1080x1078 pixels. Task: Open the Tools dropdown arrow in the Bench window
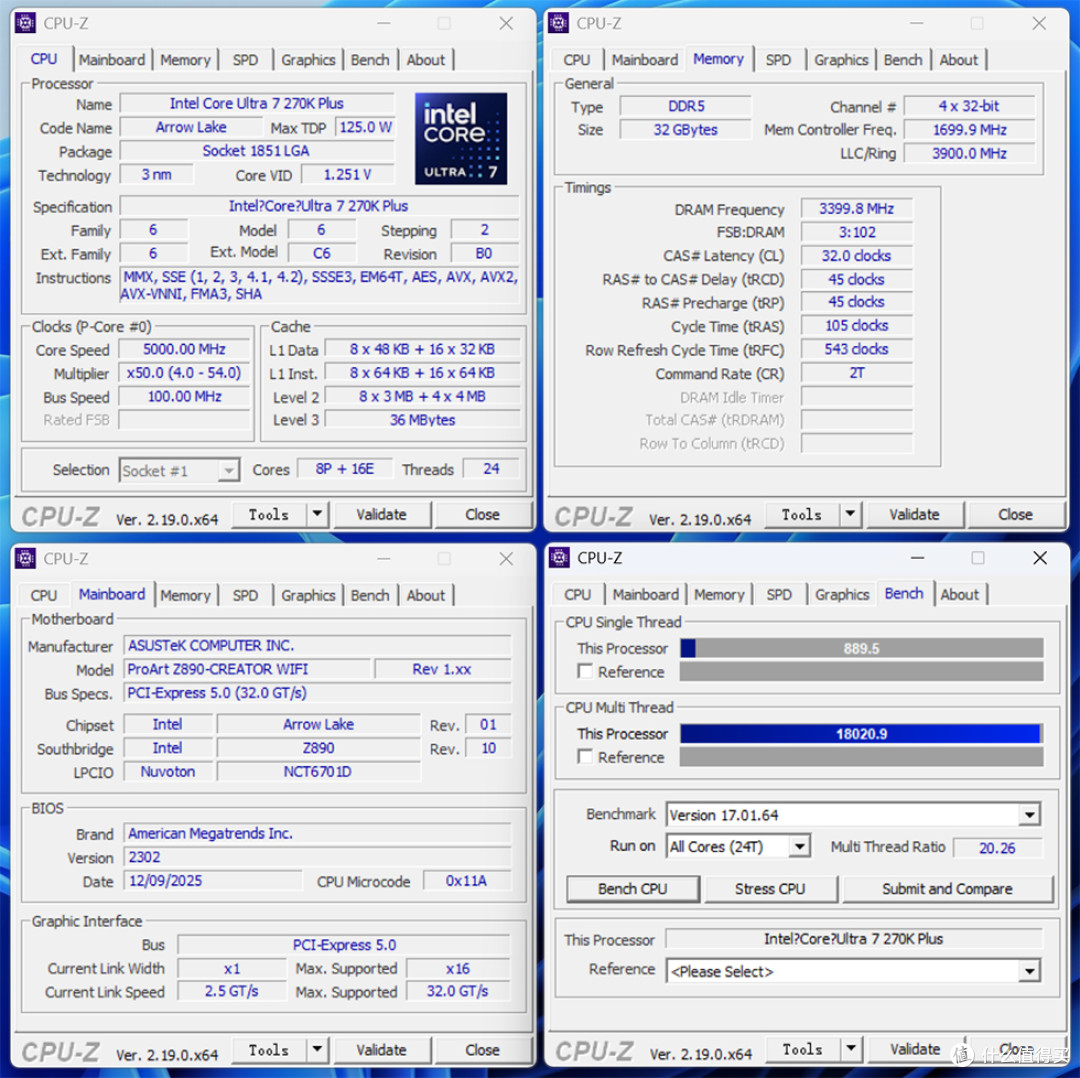(851, 1048)
